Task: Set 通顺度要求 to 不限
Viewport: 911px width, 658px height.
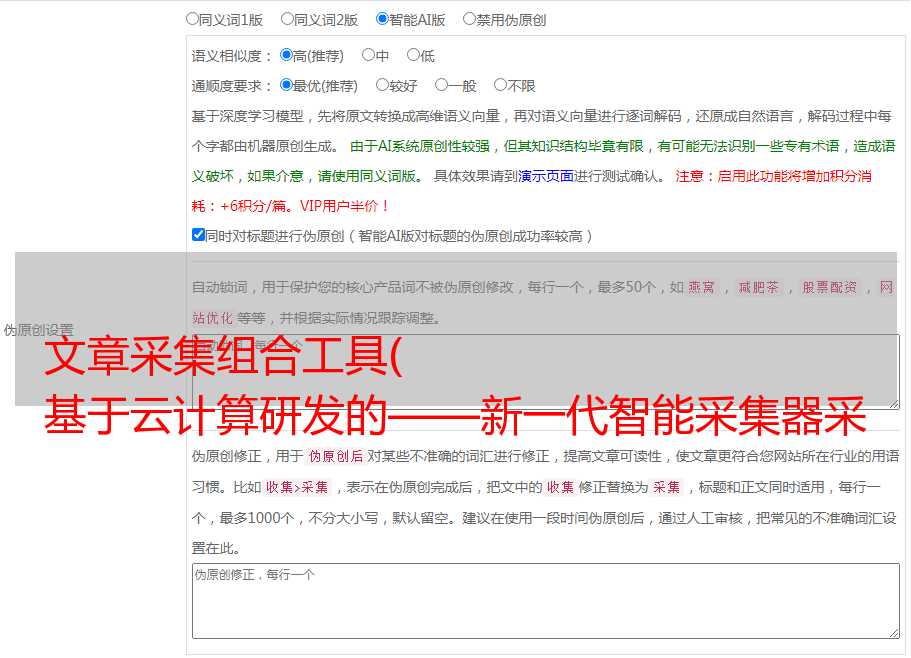Action: 500,85
